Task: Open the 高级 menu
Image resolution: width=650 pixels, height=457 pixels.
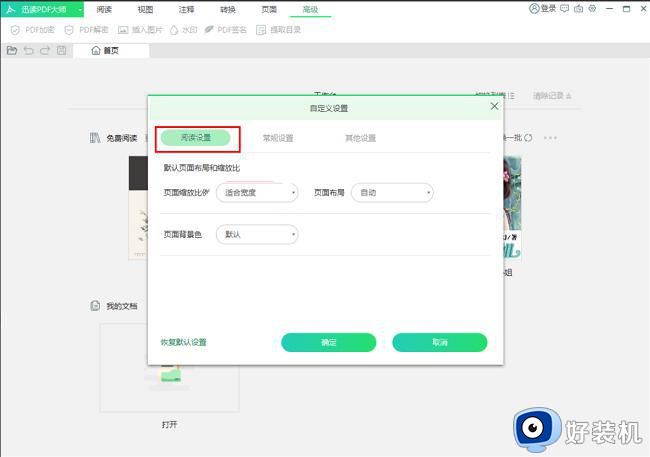Action: (x=310, y=9)
